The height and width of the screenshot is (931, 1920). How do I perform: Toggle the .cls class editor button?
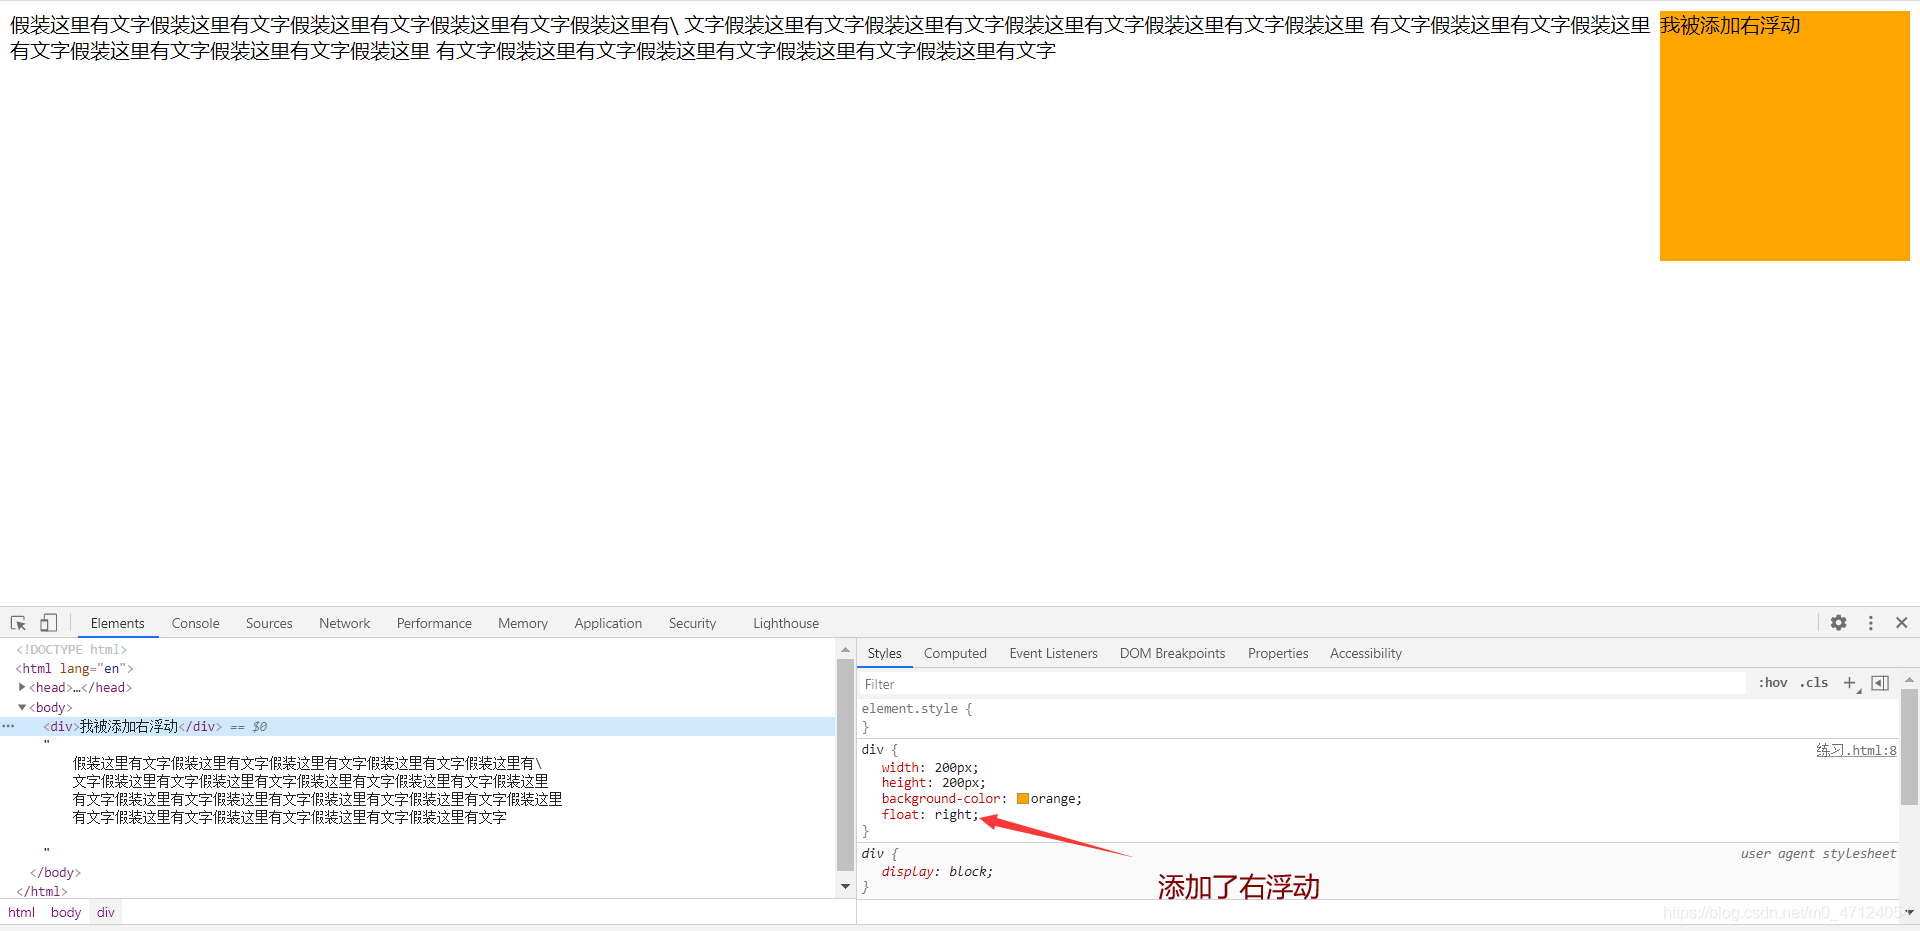pos(1814,683)
